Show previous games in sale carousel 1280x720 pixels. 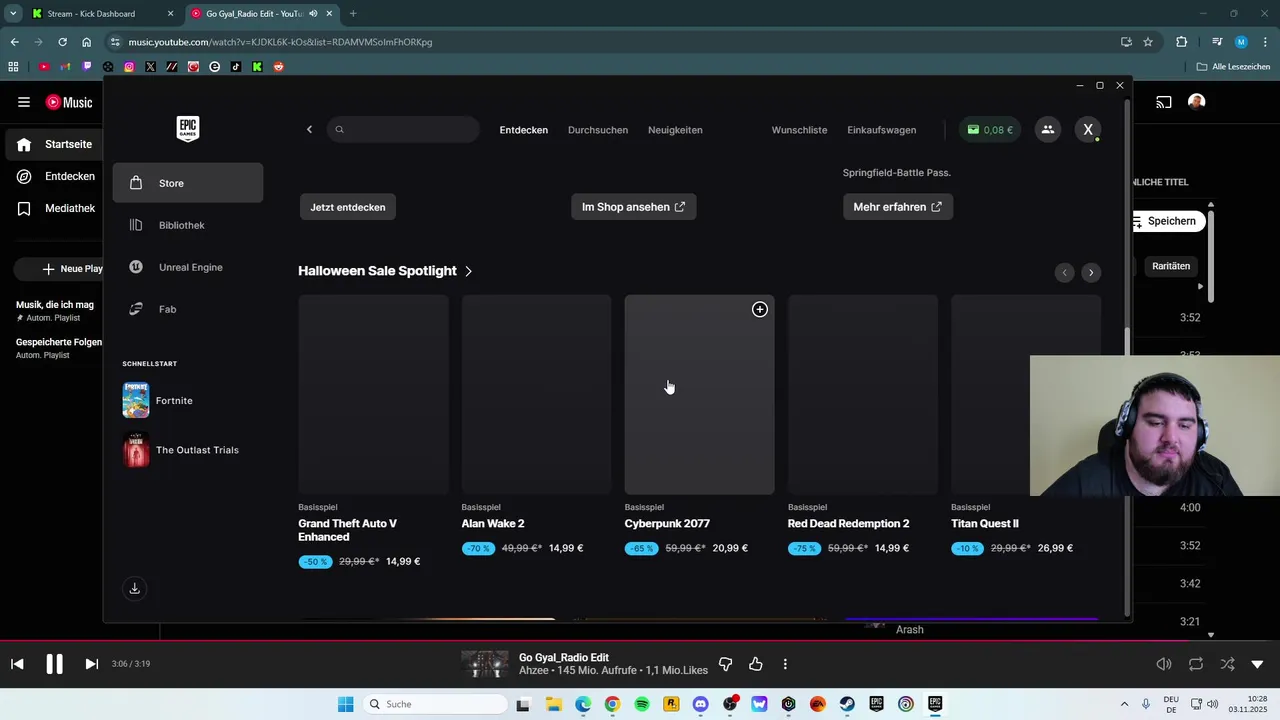1064,272
